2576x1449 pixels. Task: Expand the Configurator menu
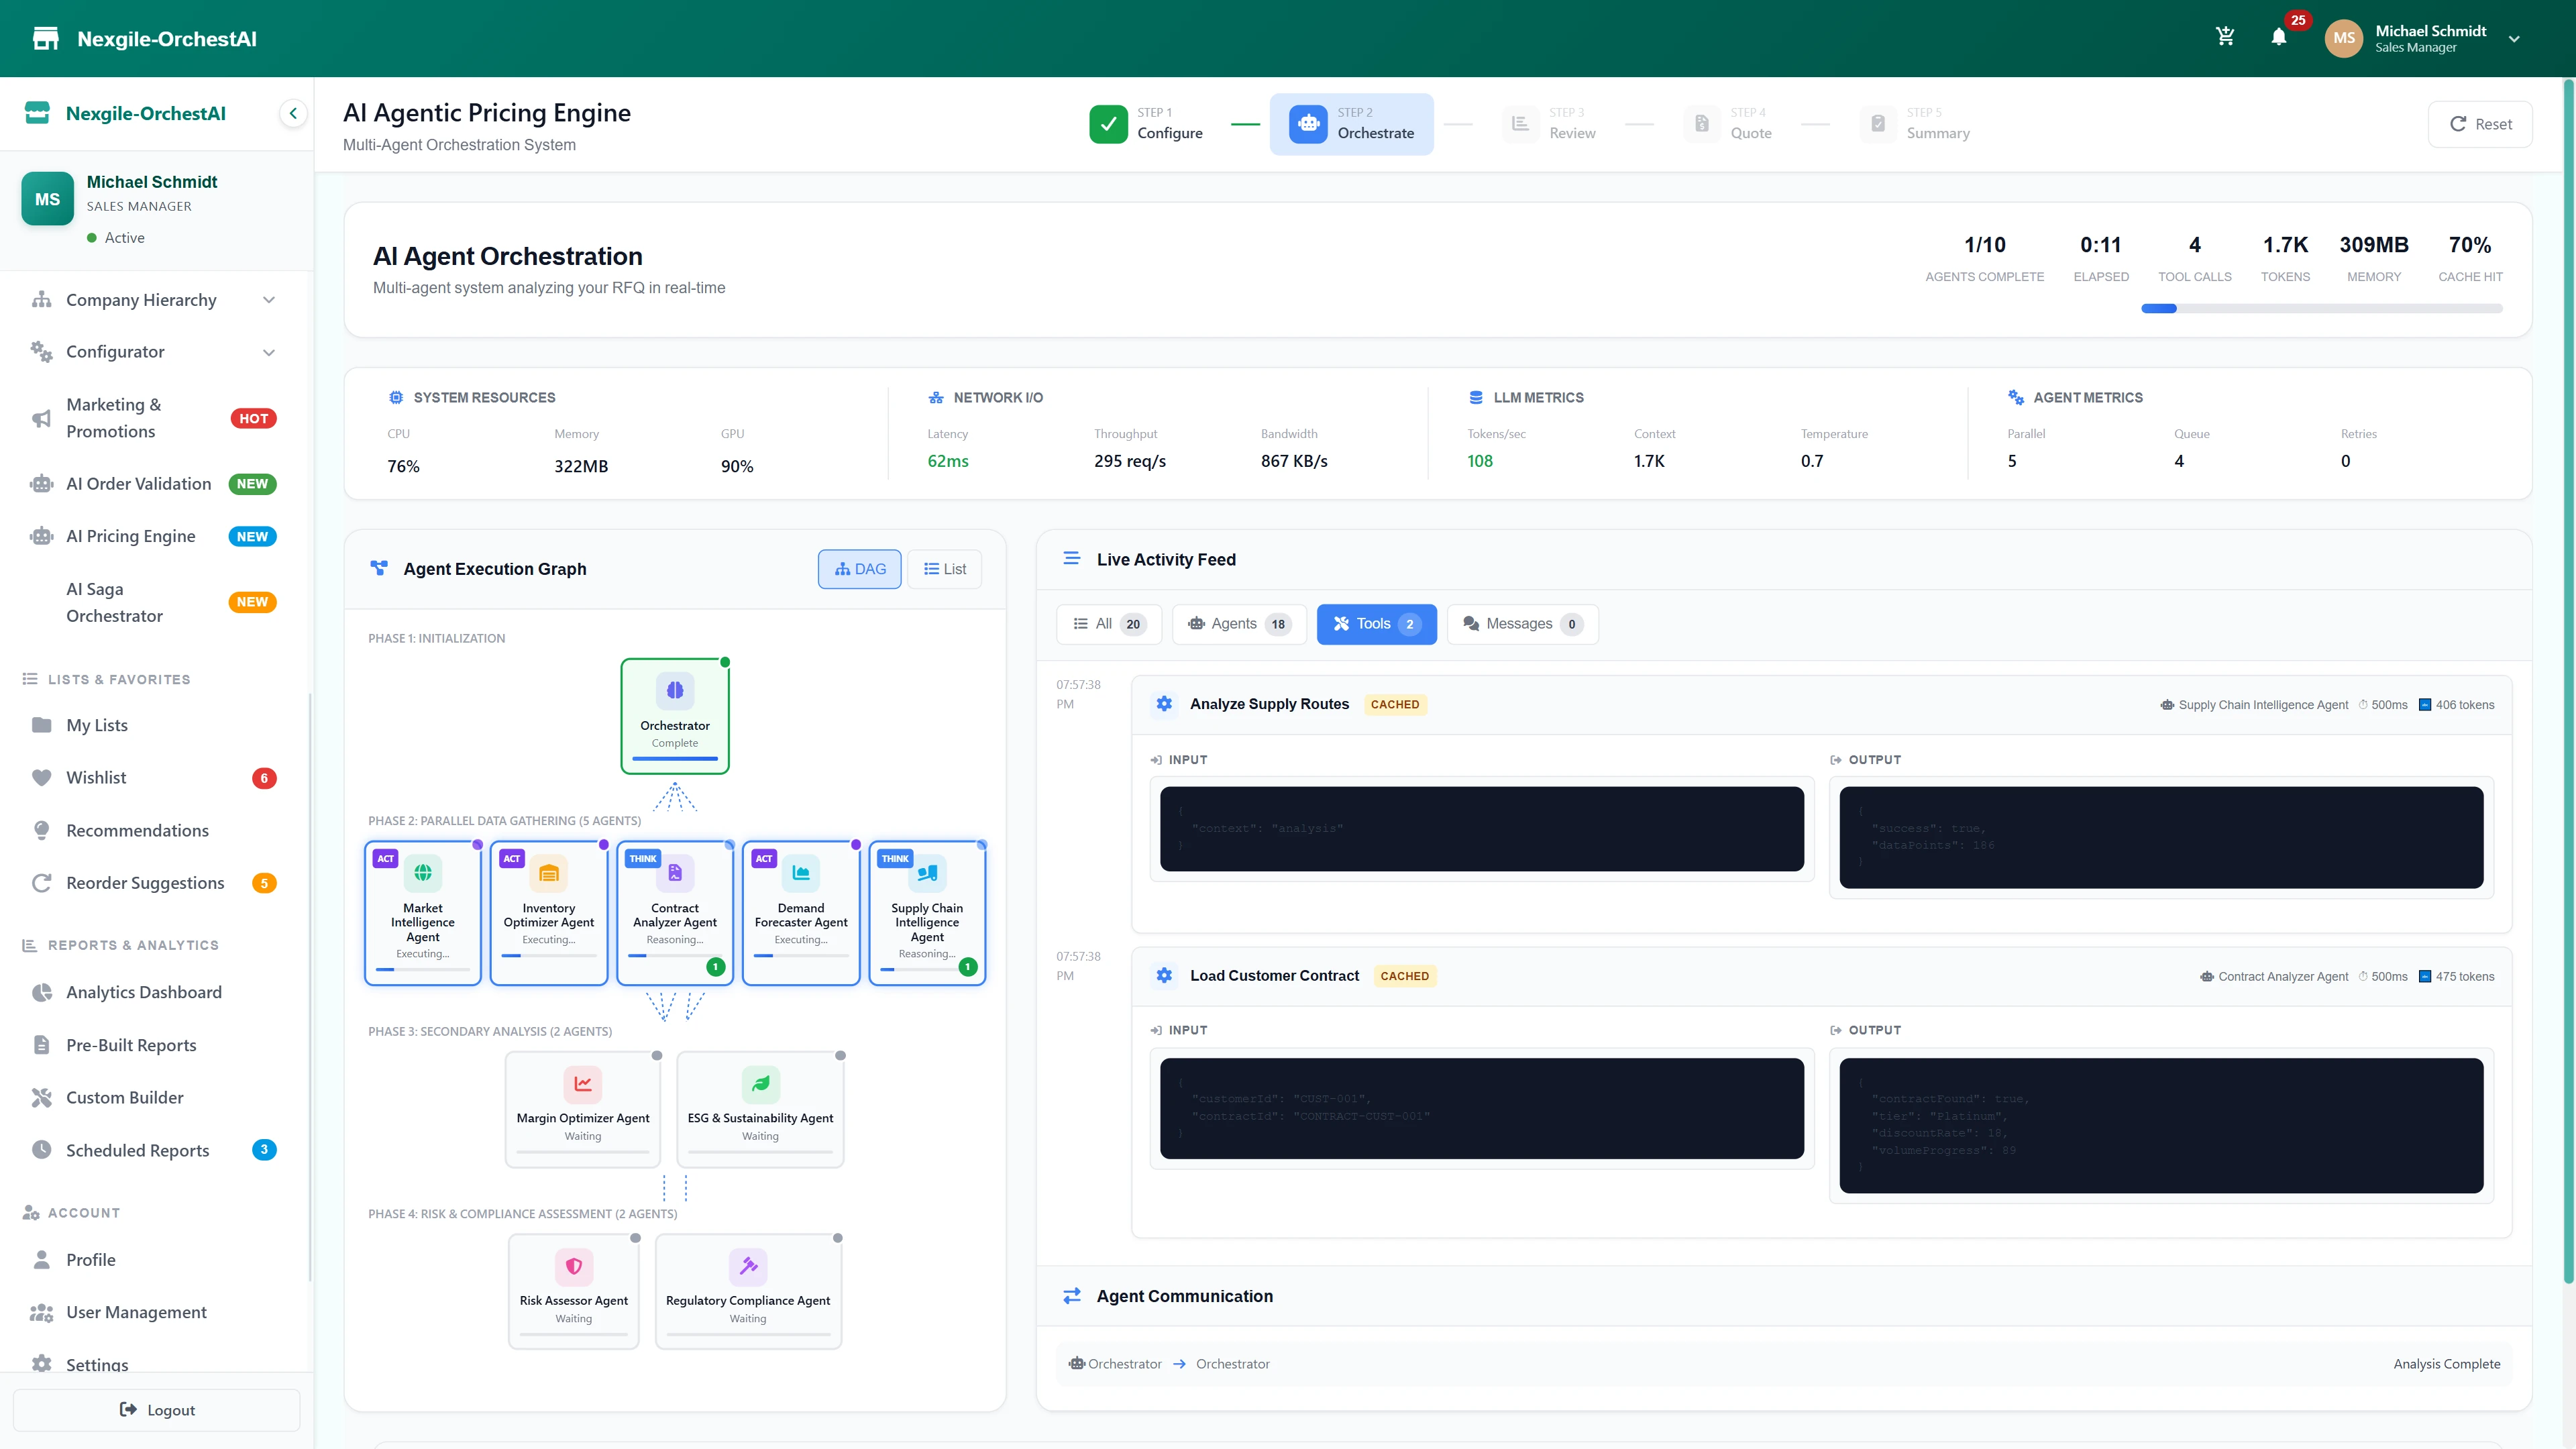click(x=268, y=352)
